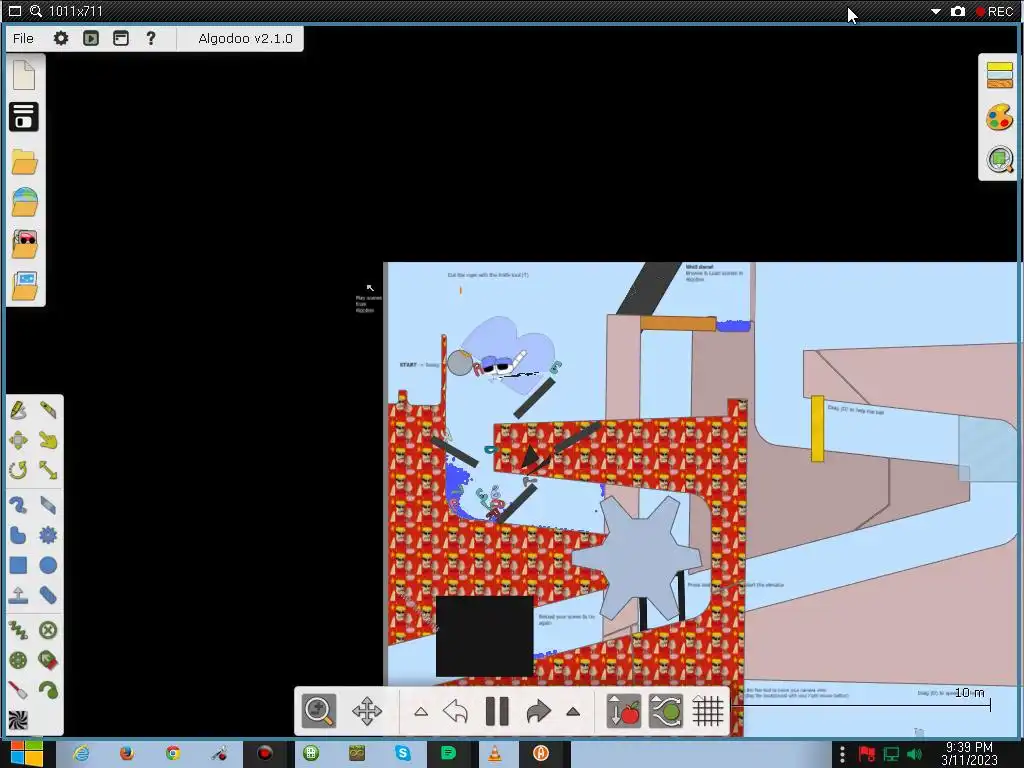
Task: Open the recorder dropdown arrow
Action: coord(935,12)
